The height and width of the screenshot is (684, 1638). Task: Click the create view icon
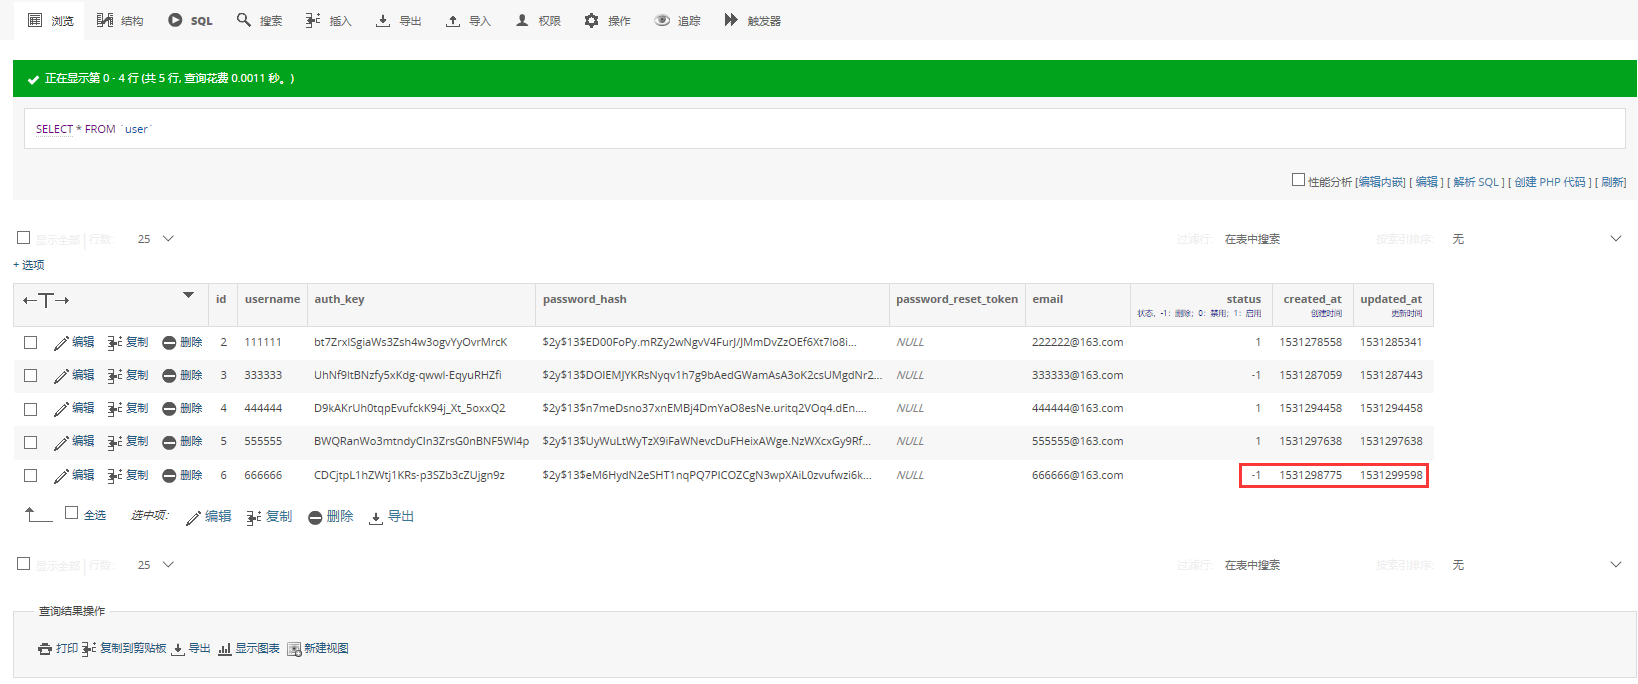click(294, 649)
